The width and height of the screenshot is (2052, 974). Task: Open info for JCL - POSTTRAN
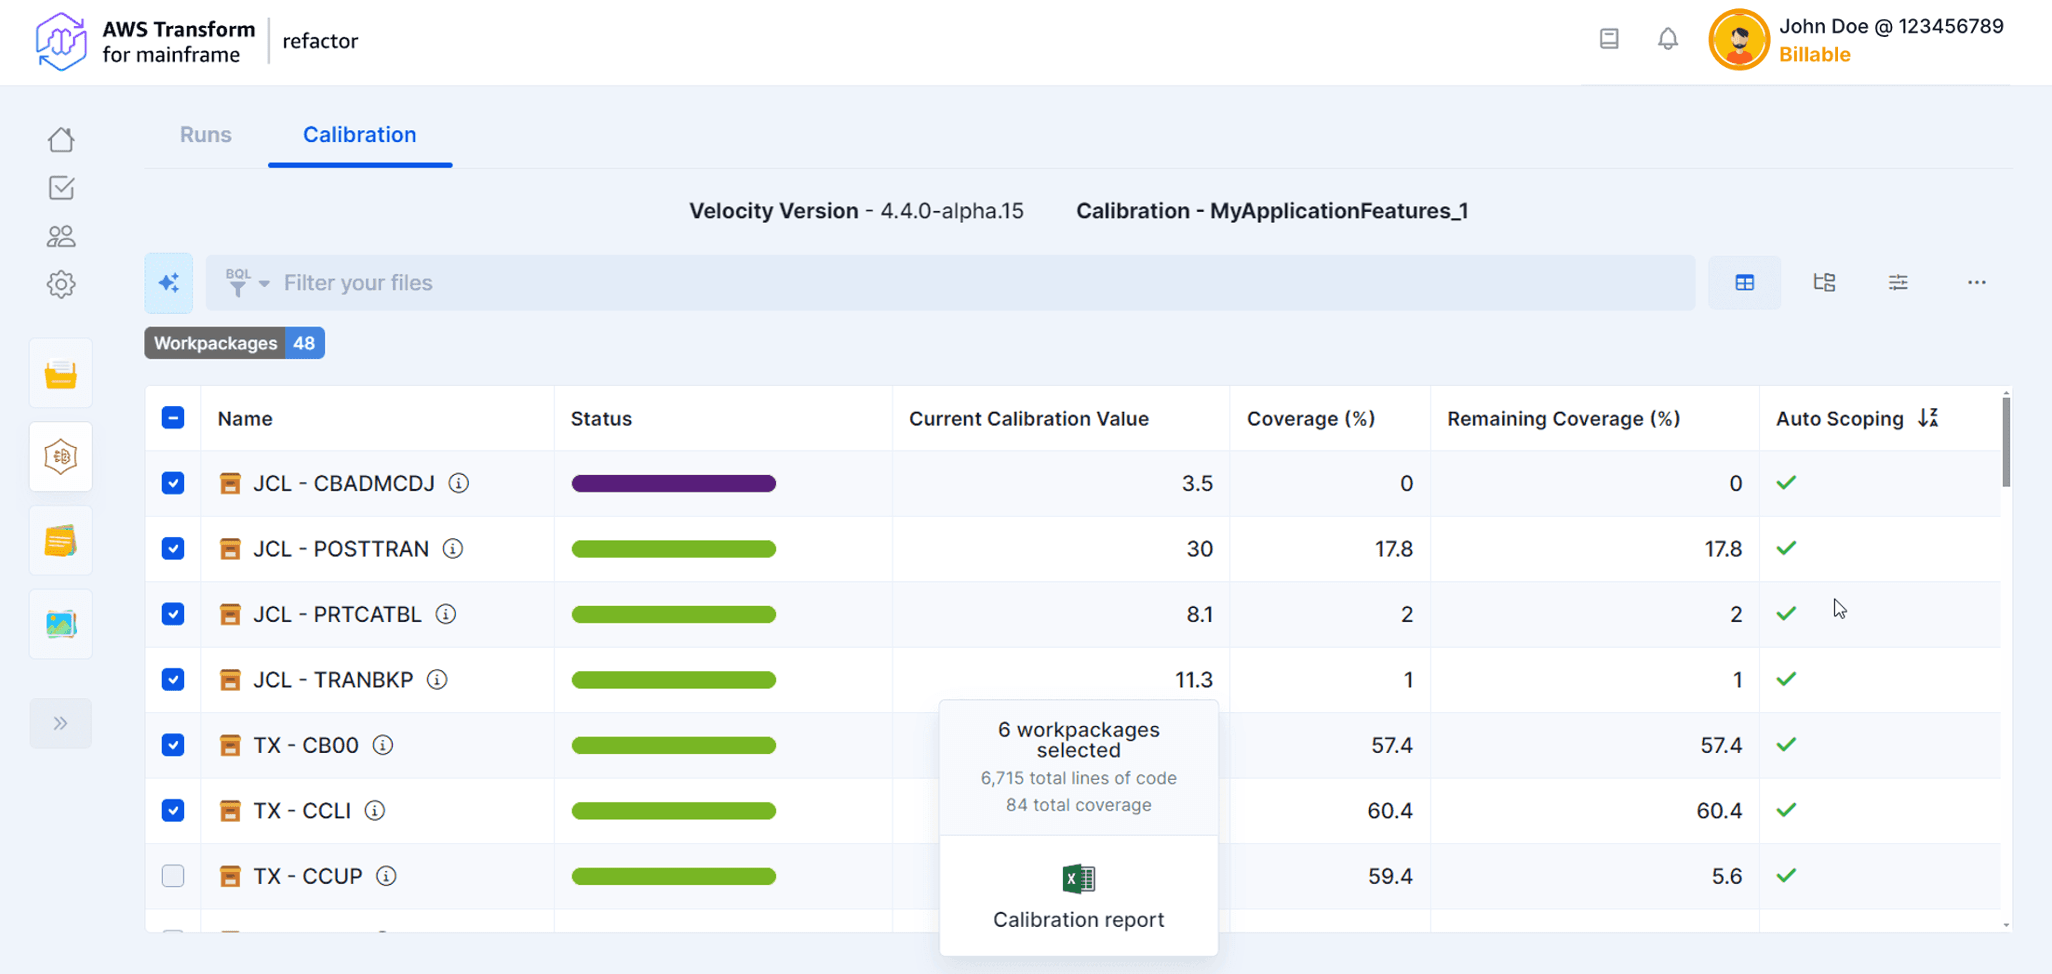pos(453,549)
